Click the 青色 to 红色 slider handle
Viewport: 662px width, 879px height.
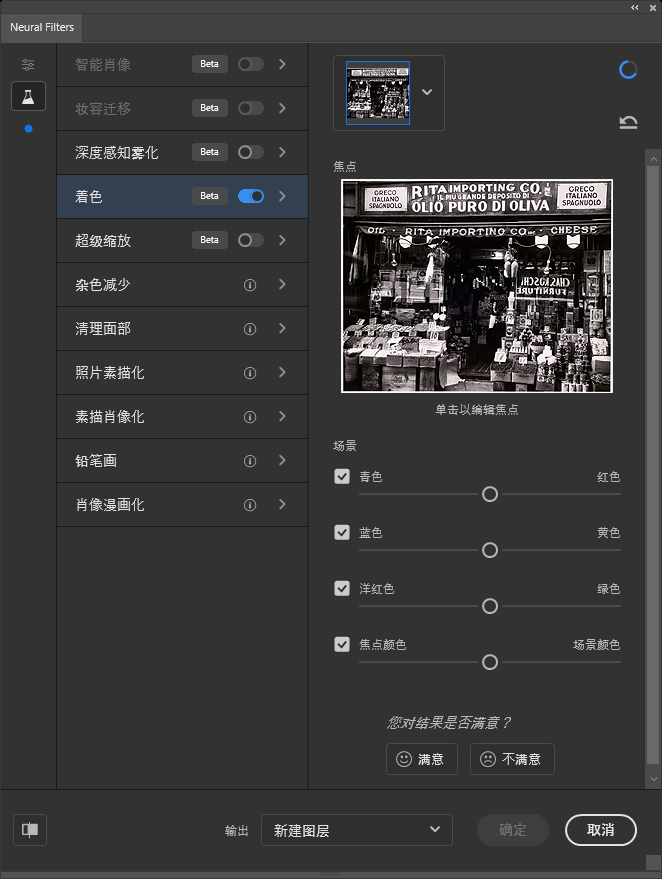click(x=490, y=494)
